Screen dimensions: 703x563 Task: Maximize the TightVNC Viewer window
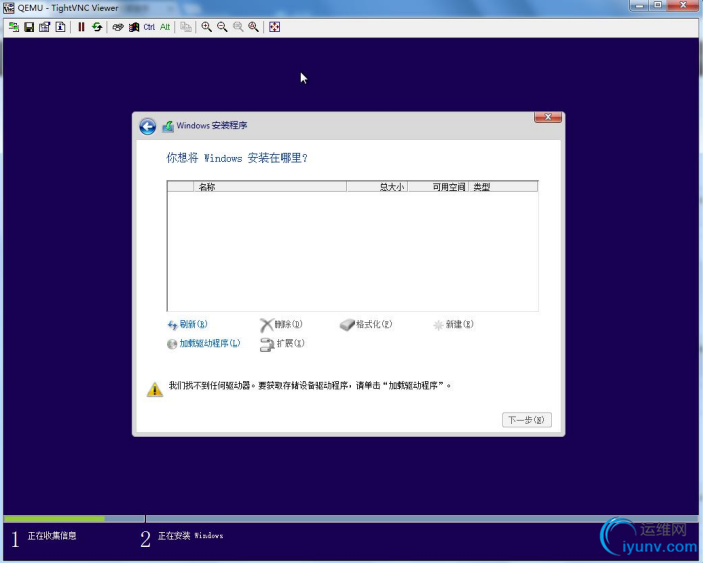[658, 5]
